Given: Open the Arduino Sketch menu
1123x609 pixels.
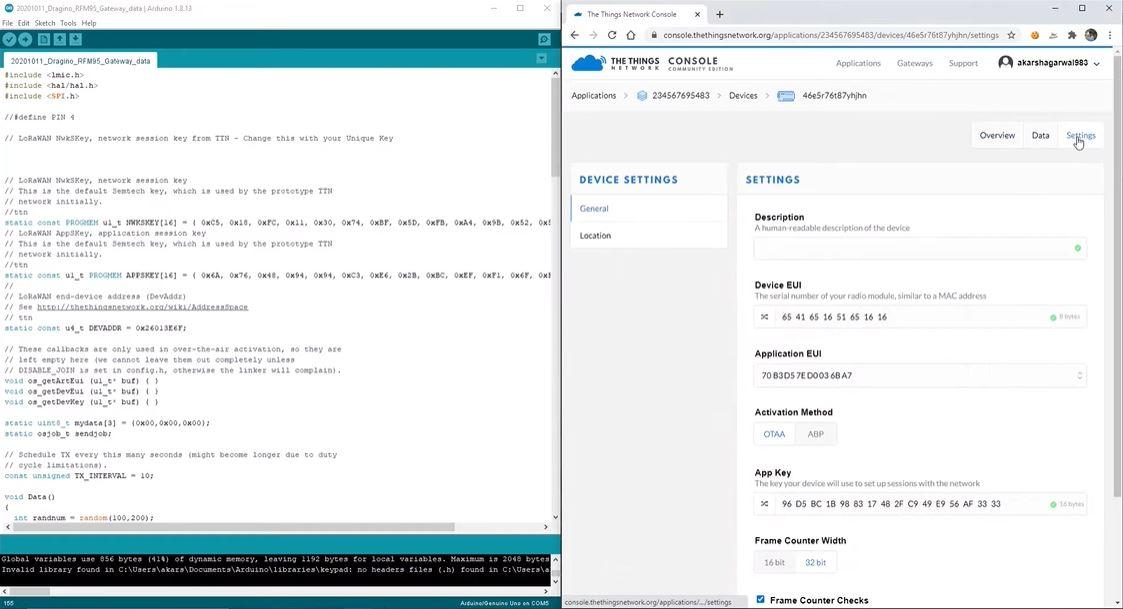Looking at the screenshot, I should 45,23.
